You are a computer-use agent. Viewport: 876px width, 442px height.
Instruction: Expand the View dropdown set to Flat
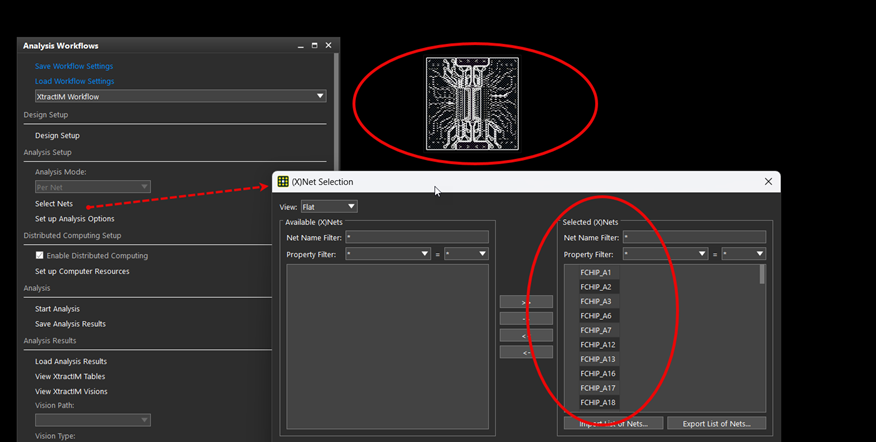click(329, 207)
